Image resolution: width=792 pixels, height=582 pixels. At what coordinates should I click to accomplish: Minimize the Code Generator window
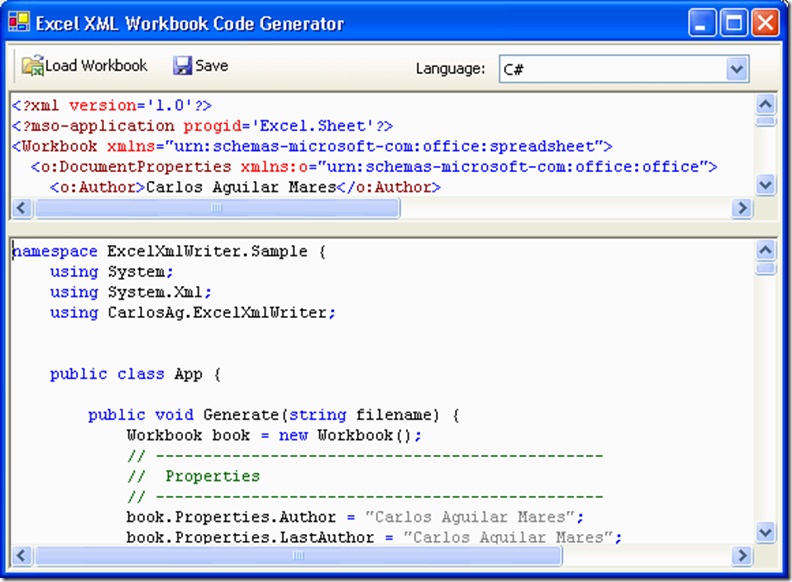point(702,23)
